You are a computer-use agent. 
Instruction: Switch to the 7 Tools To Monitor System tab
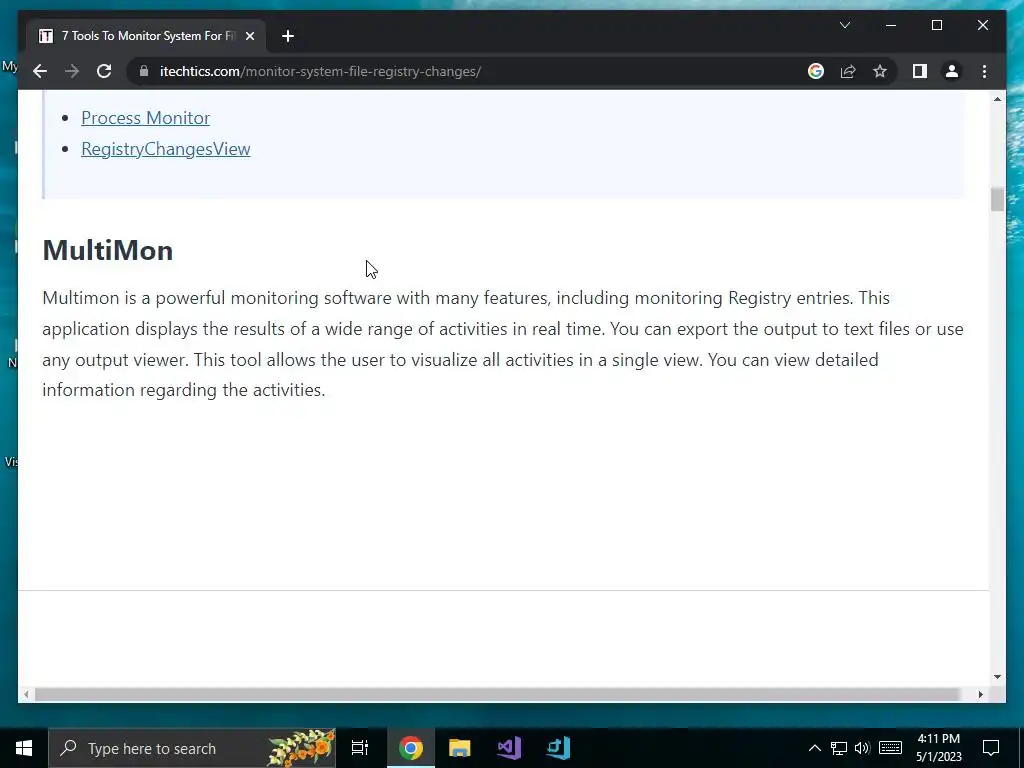(x=146, y=36)
